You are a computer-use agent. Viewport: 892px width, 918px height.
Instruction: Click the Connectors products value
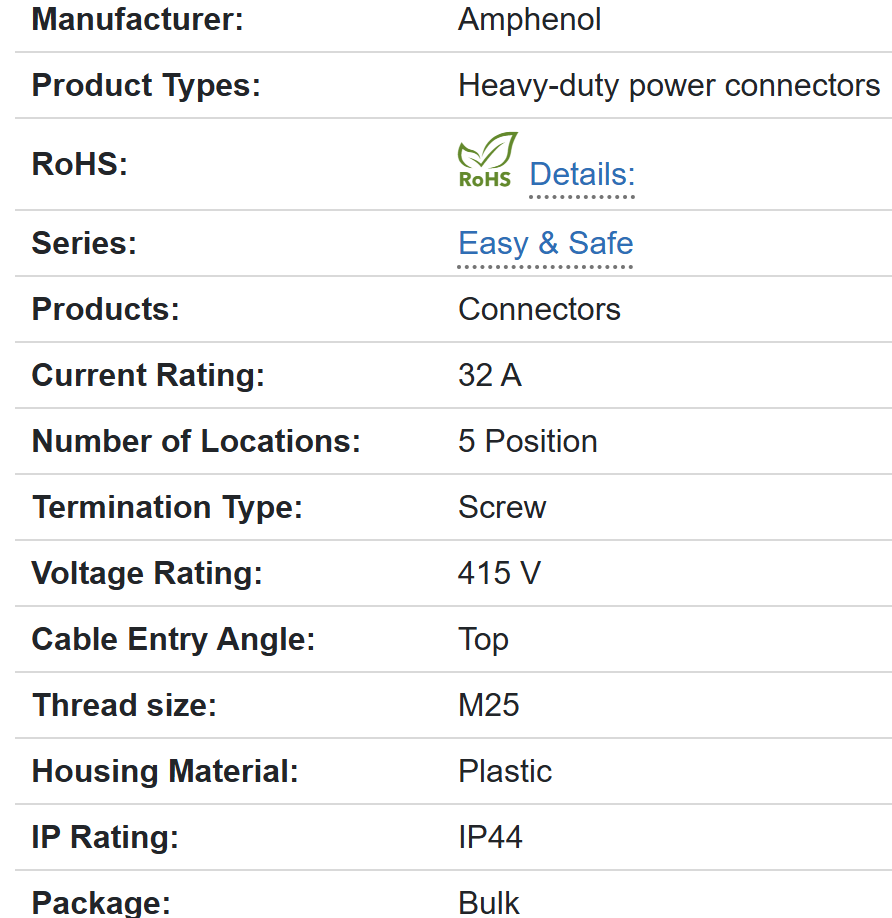[x=538, y=309]
